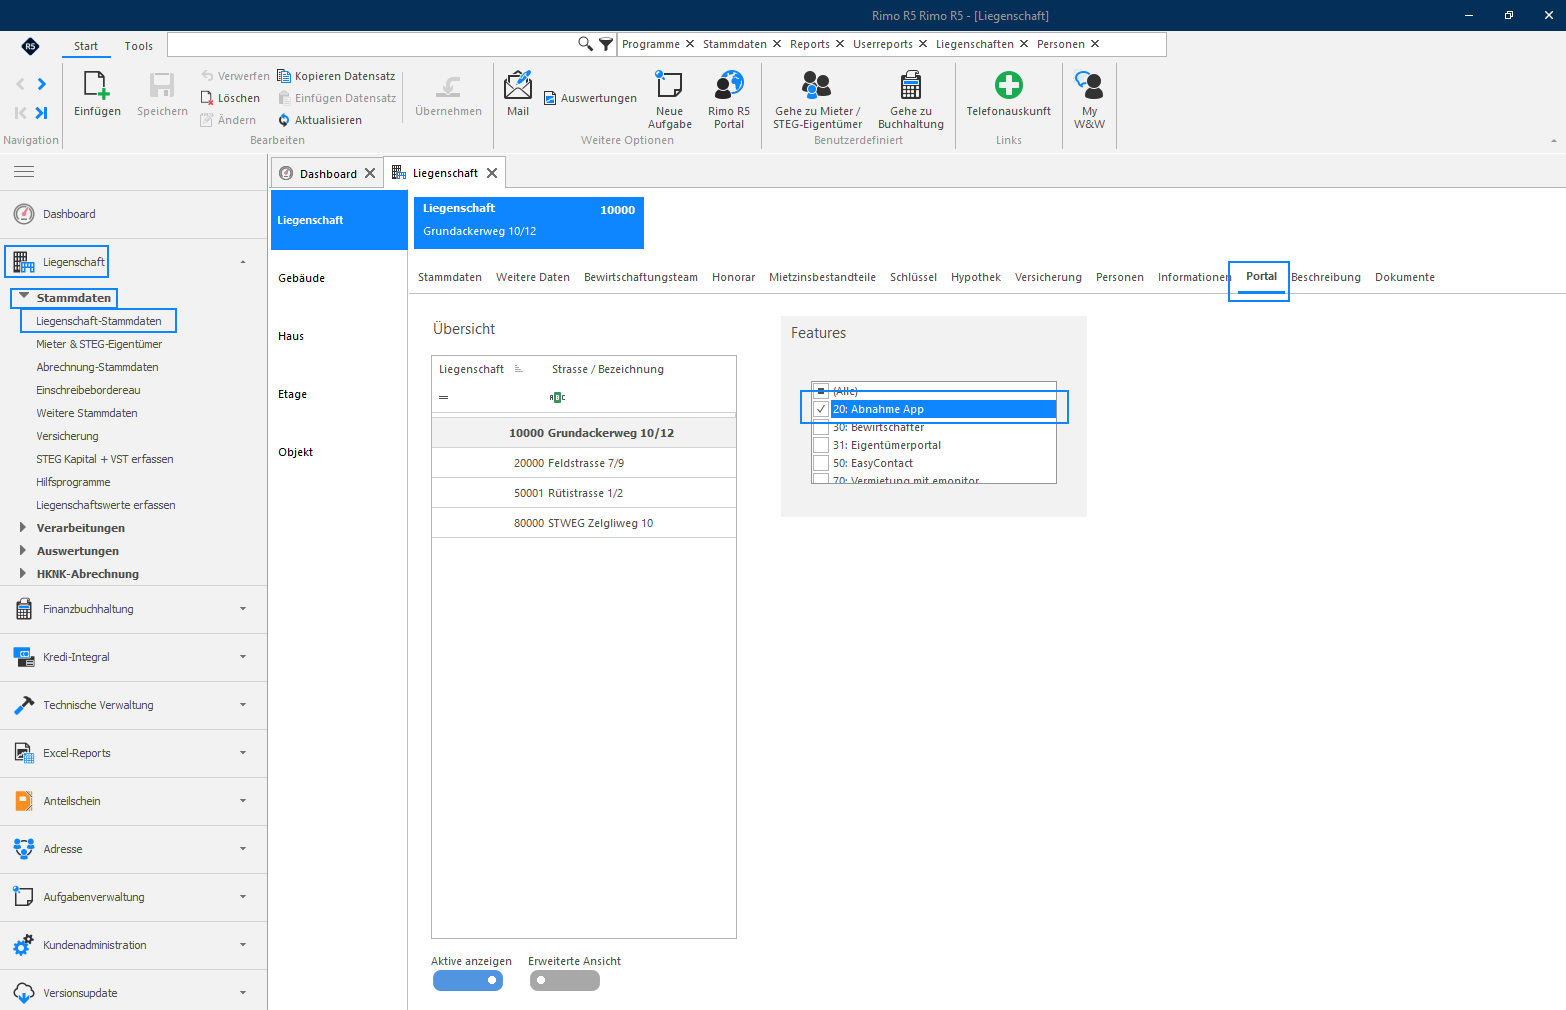Collapse the Stammdaten tree node

(24, 297)
